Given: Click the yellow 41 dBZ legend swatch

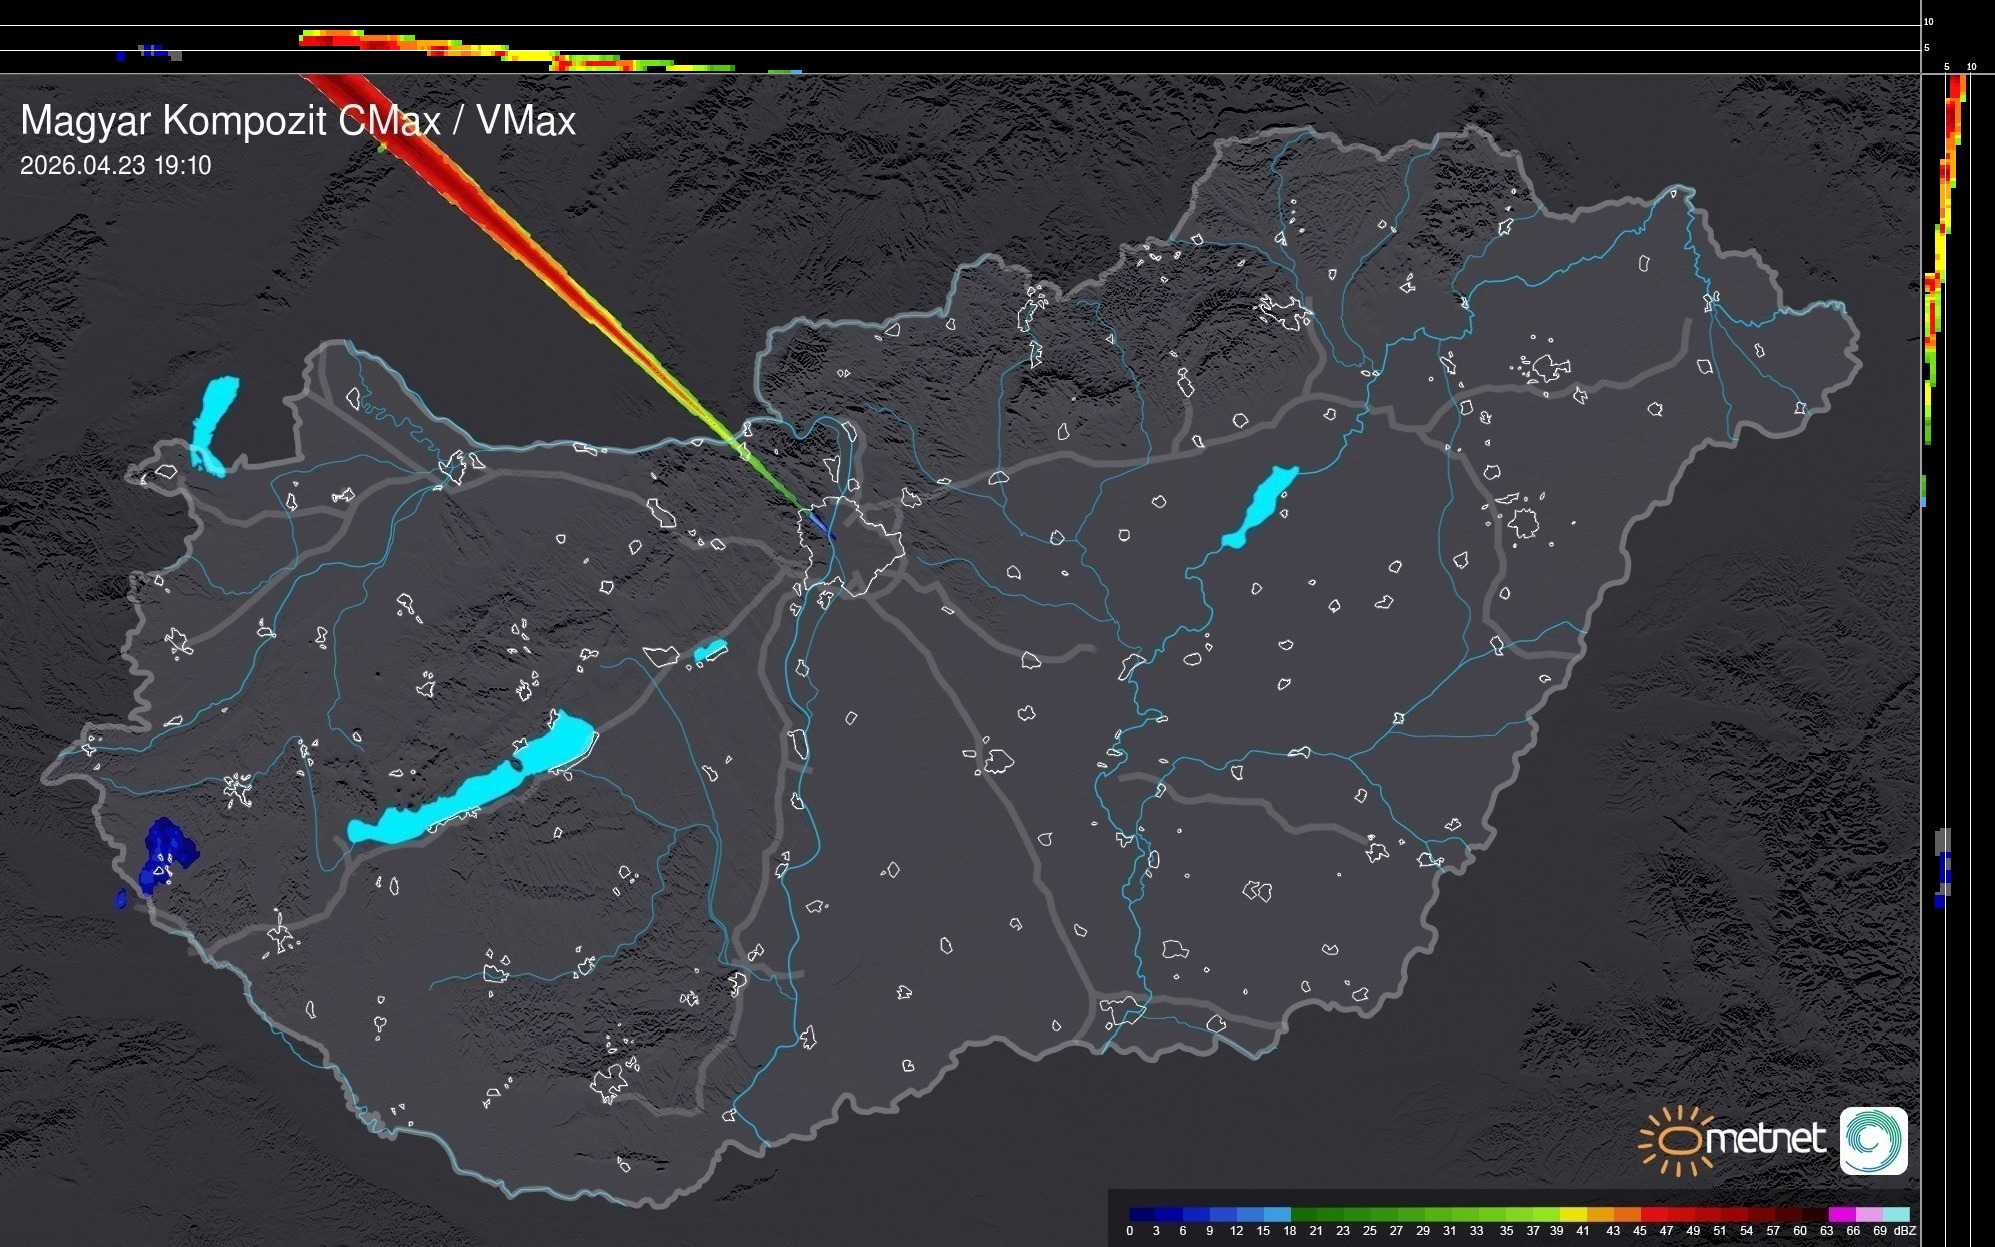Looking at the screenshot, I should (1574, 1214).
